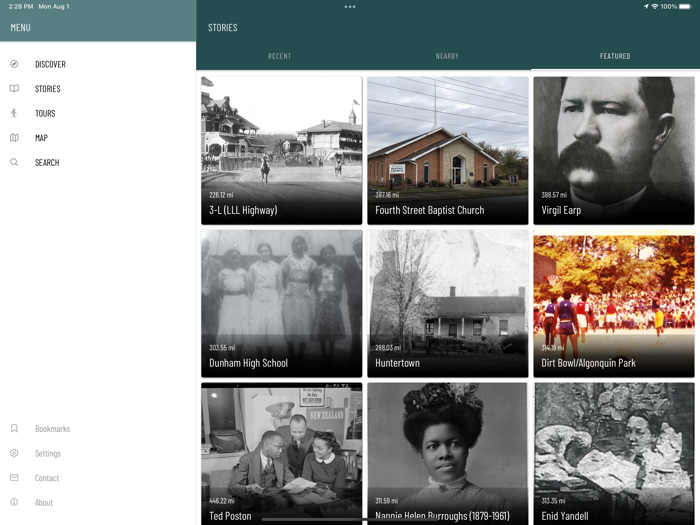Click the 303.55 mi distance label
Viewport: 700px width, 525px height.
[x=222, y=348]
